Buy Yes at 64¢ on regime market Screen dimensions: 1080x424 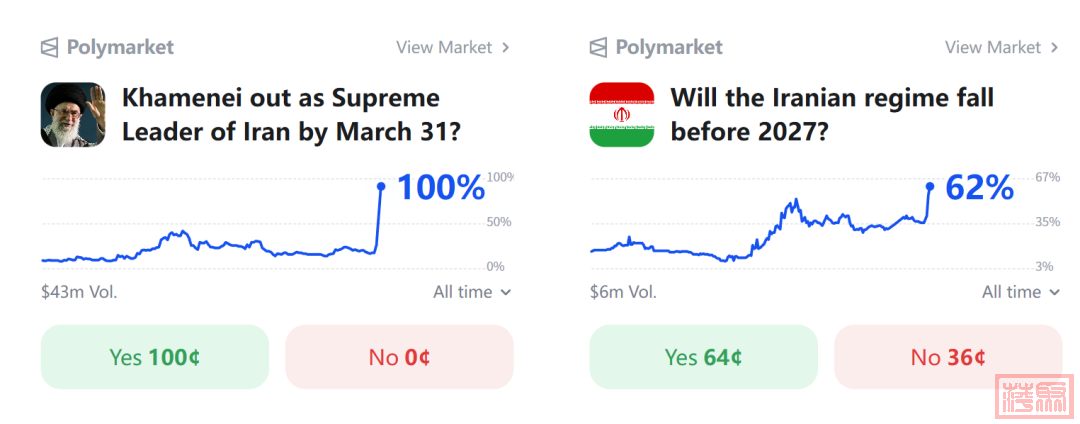click(x=703, y=357)
